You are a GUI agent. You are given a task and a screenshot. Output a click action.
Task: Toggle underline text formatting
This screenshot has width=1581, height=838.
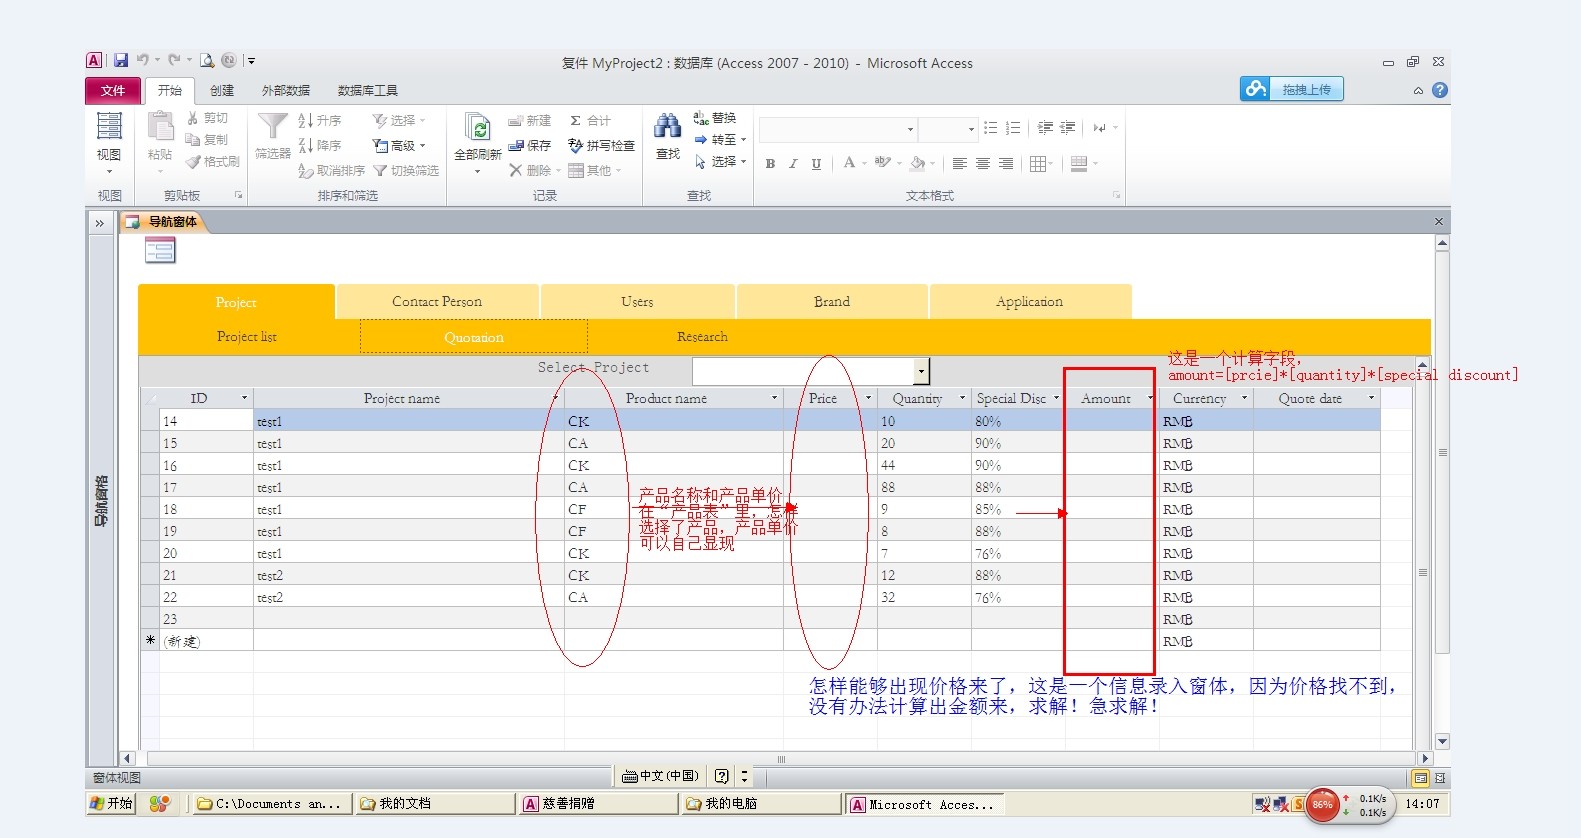pos(816,164)
